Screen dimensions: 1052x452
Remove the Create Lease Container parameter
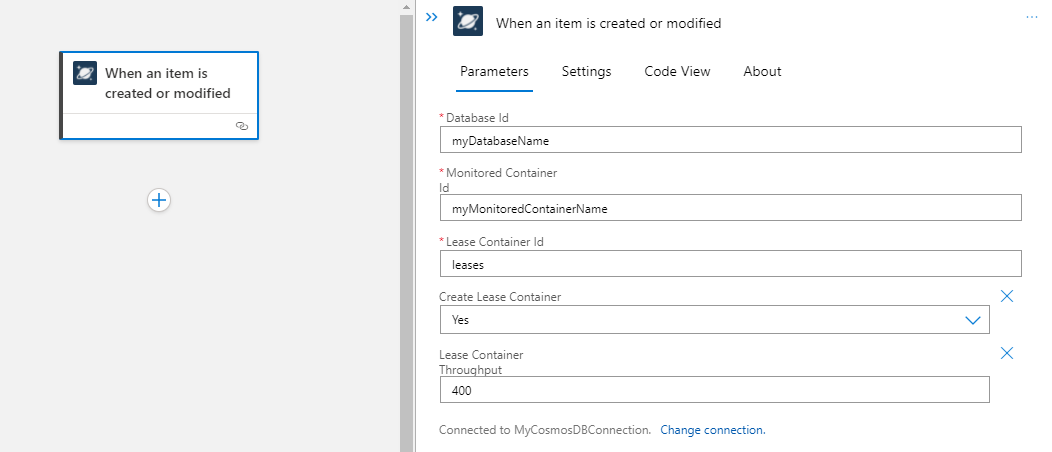coord(1007,296)
